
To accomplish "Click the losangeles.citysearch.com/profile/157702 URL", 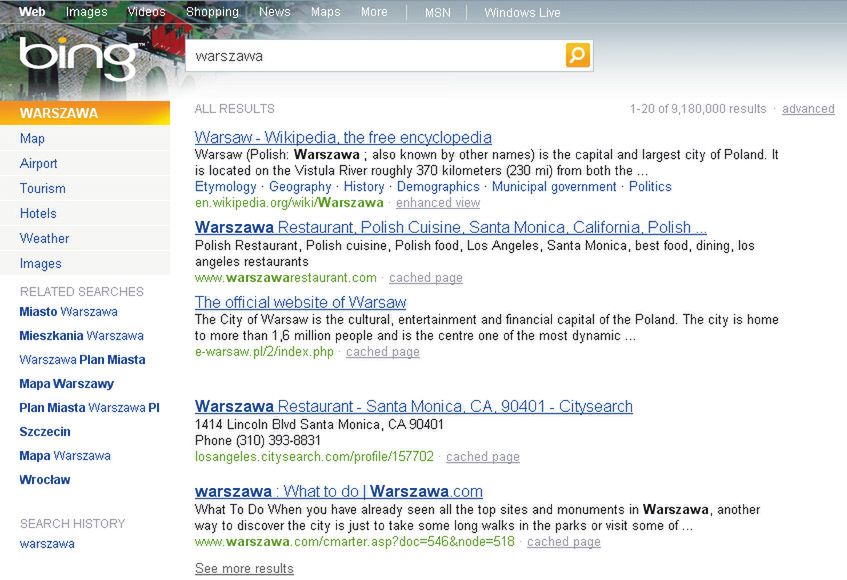I will [314, 456].
